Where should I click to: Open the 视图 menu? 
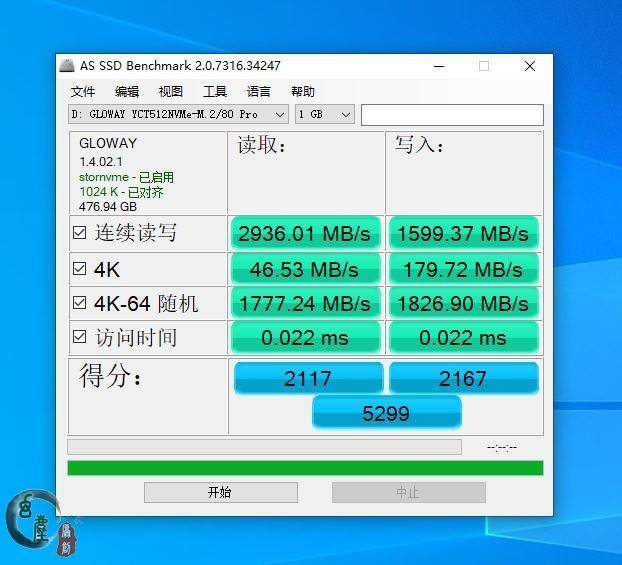click(171, 92)
